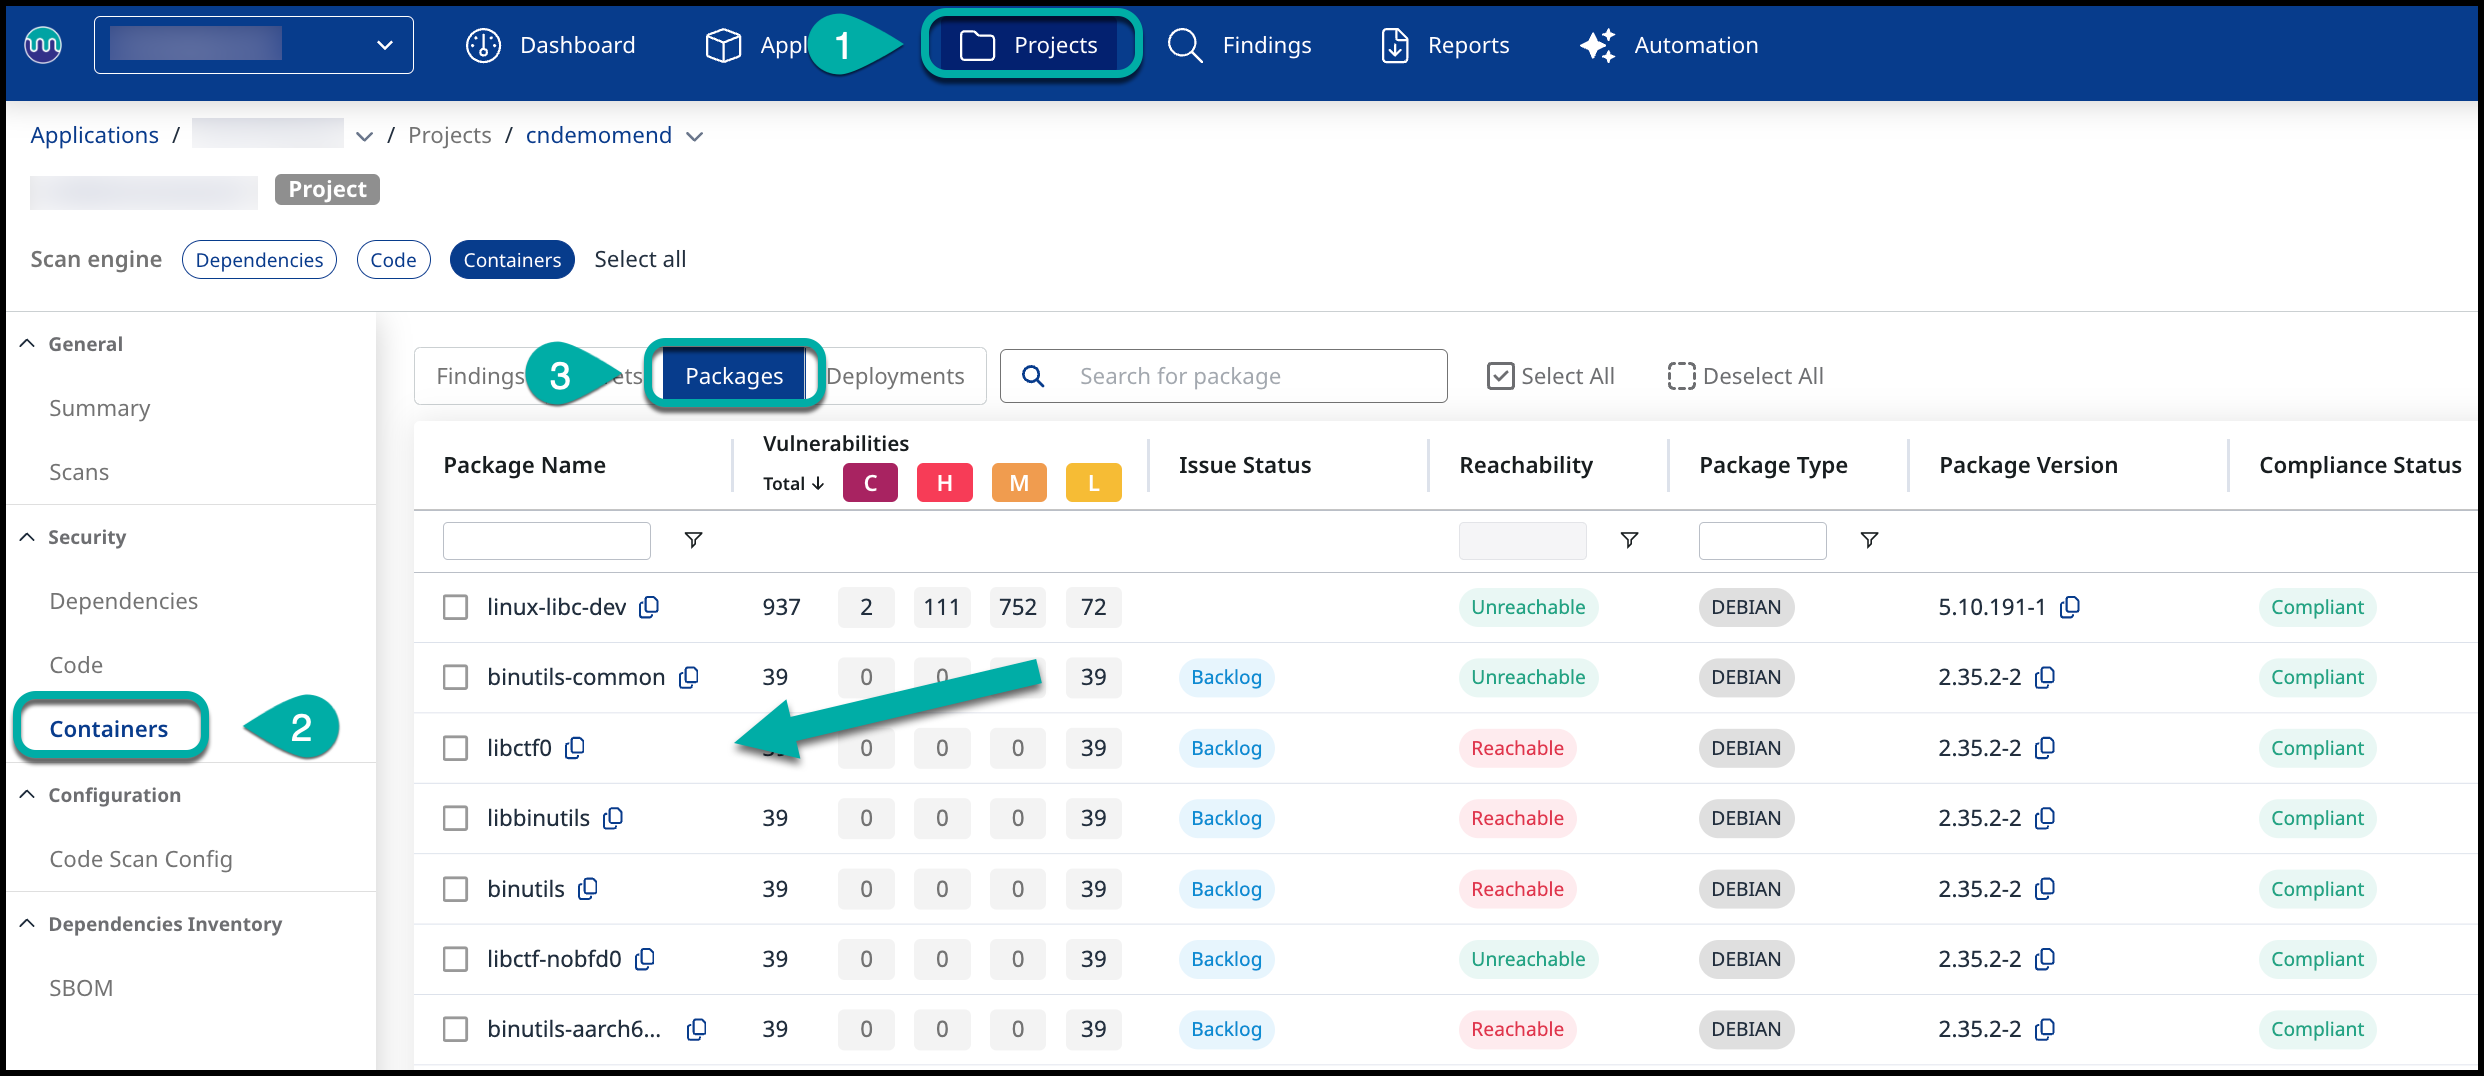The height and width of the screenshot is (1076, 2484).
Task: Click the Reachability filter funnel icon
Action: (1629, 540)
